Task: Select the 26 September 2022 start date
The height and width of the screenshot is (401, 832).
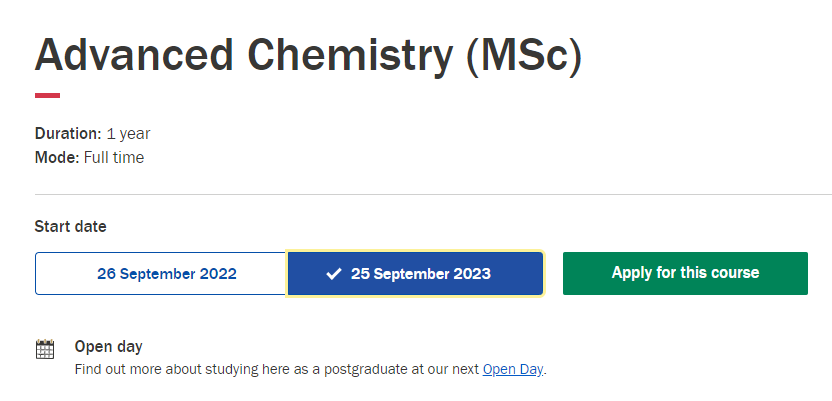Action: click(162, 274)
